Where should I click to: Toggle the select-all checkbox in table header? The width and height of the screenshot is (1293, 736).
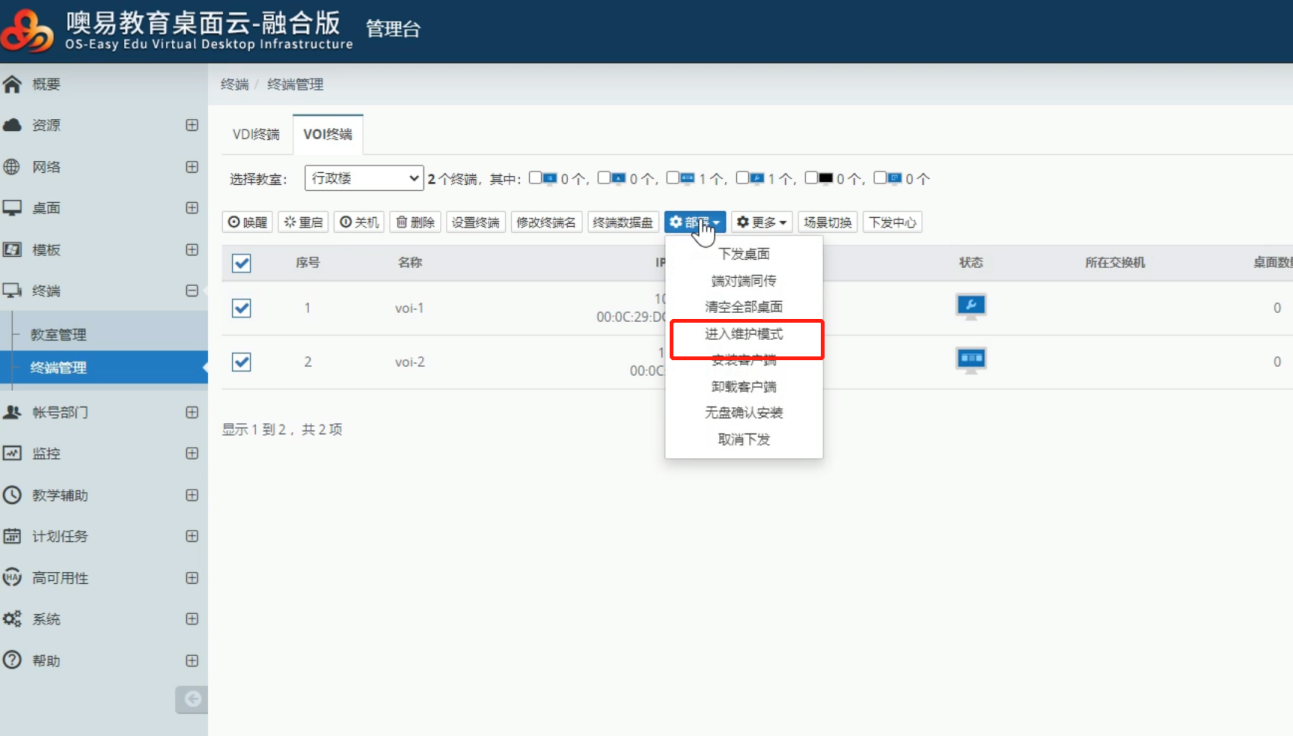click(x=241, y=263)
